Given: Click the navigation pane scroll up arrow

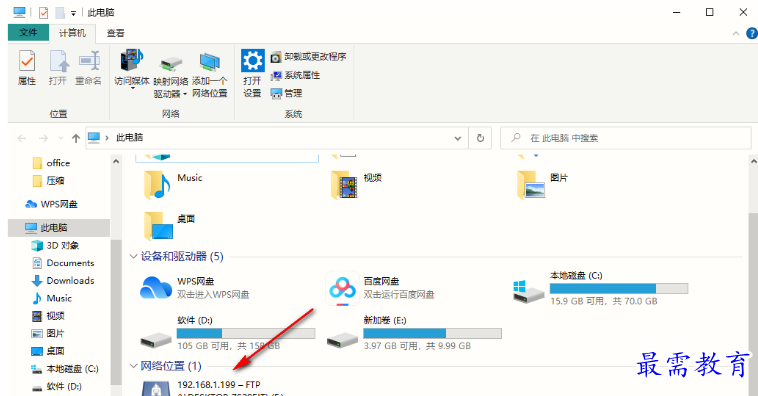Looking at the screenshot, I should tap(116, 162).
